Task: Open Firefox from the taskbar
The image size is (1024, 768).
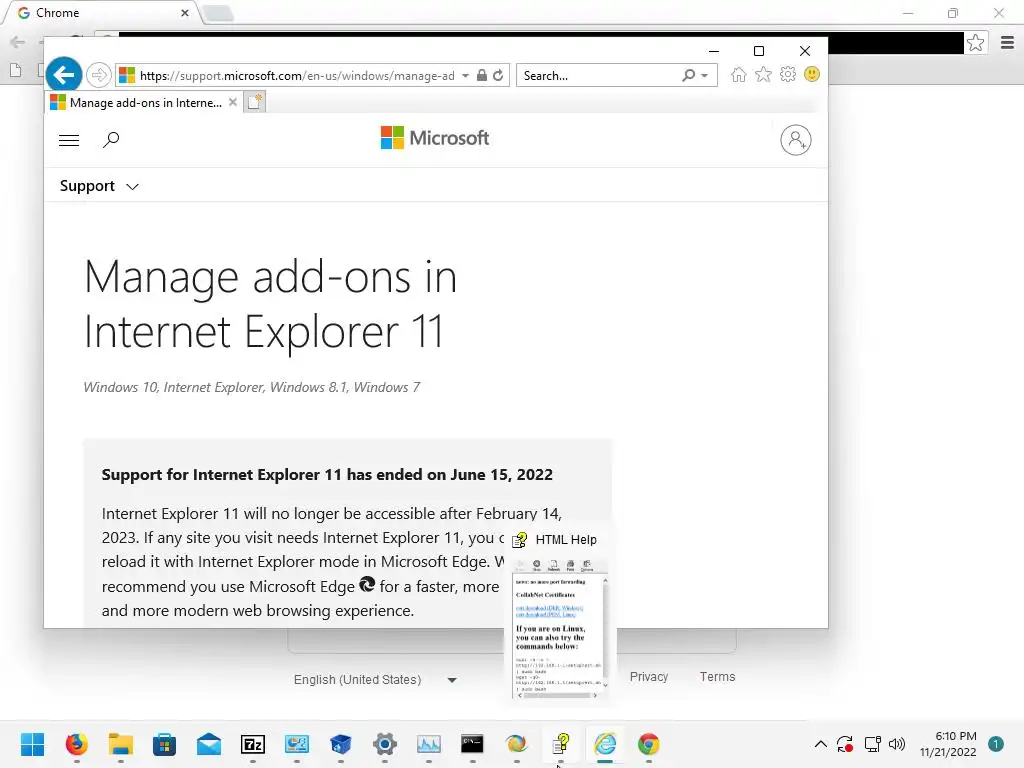Action: (x=76, y=744)
